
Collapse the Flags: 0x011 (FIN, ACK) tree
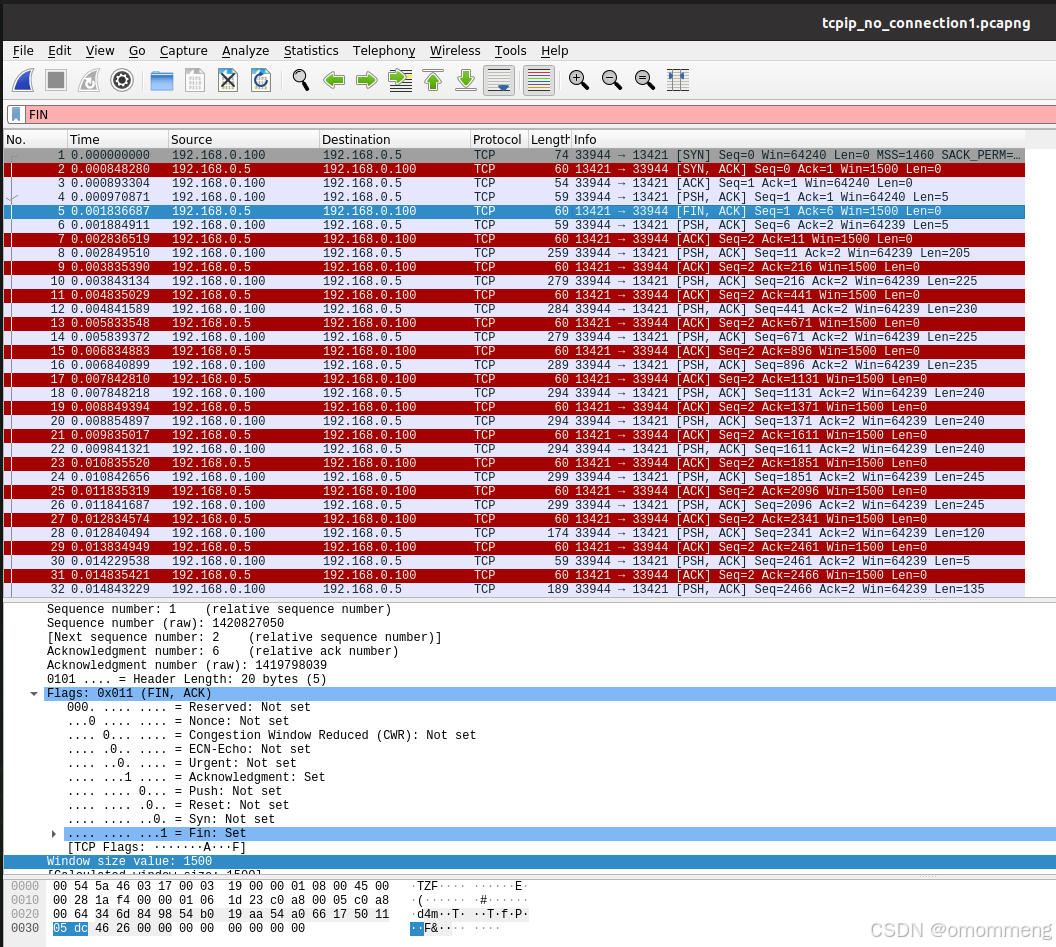point(34,694)
